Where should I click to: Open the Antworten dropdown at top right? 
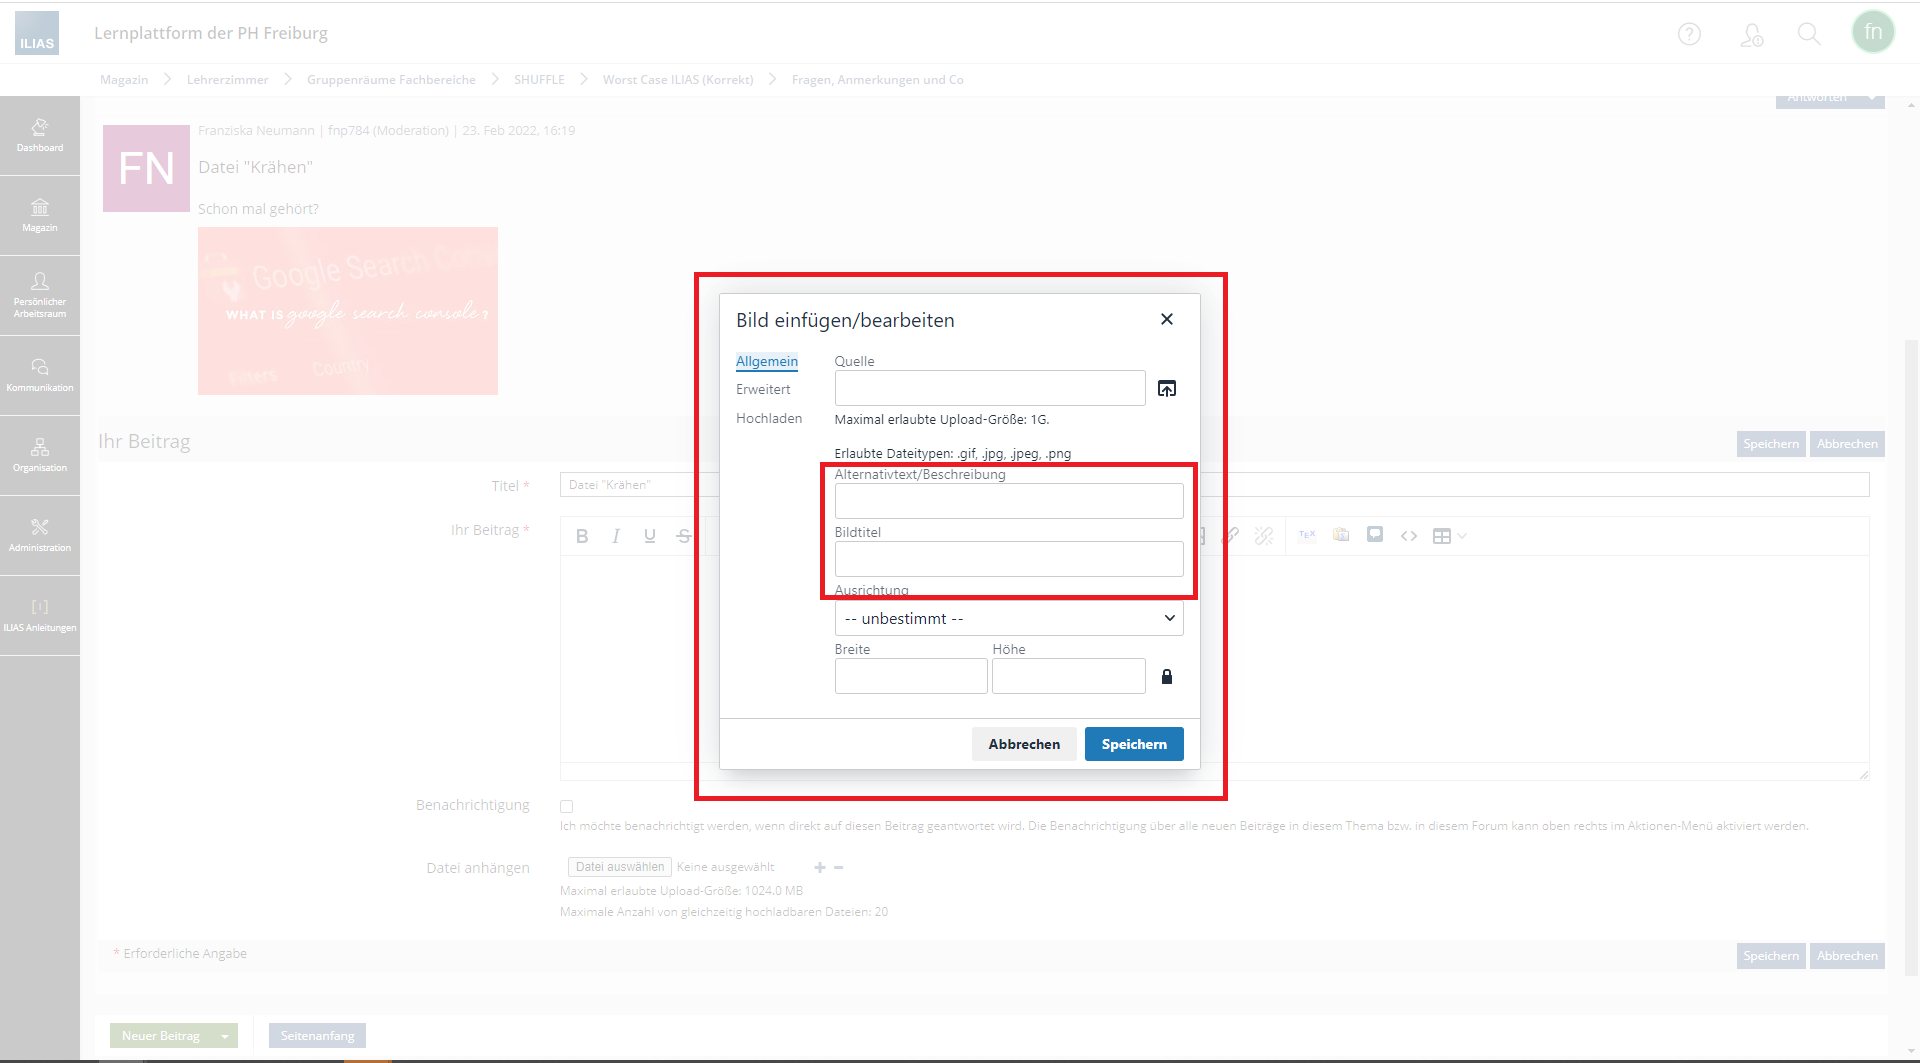1829,97
